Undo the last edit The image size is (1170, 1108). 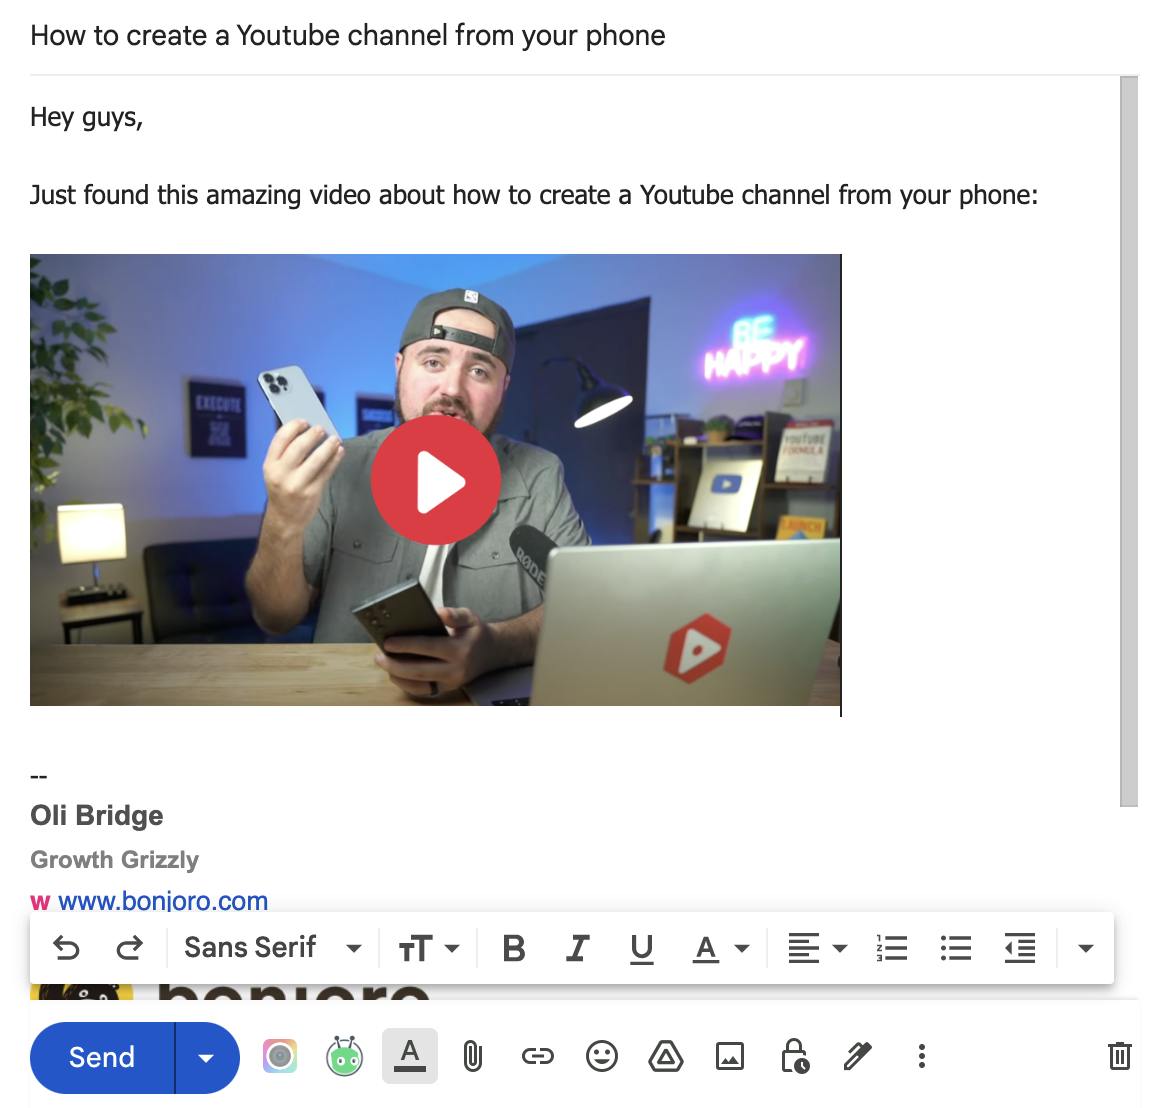[x=66, y=948]
